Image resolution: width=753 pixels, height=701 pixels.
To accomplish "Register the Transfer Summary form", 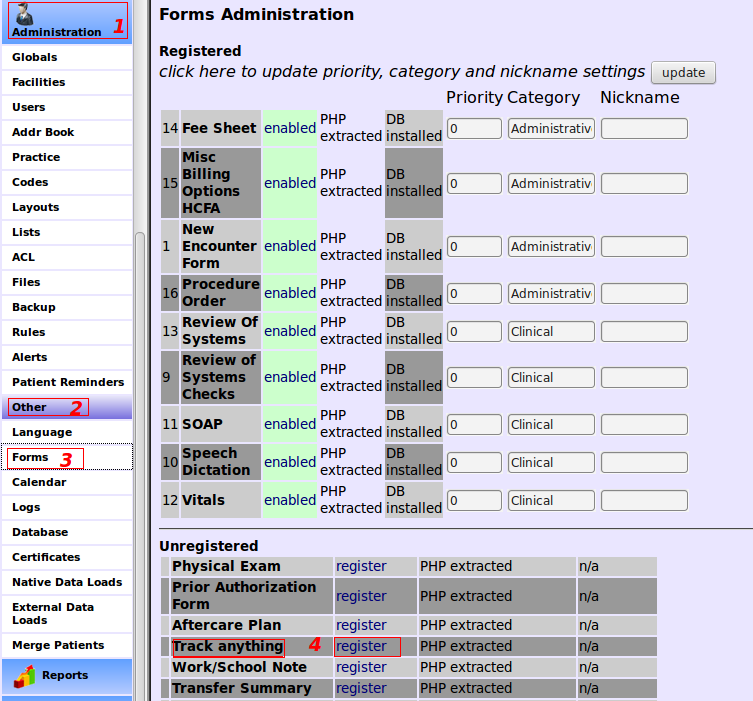I will (361, 688).
